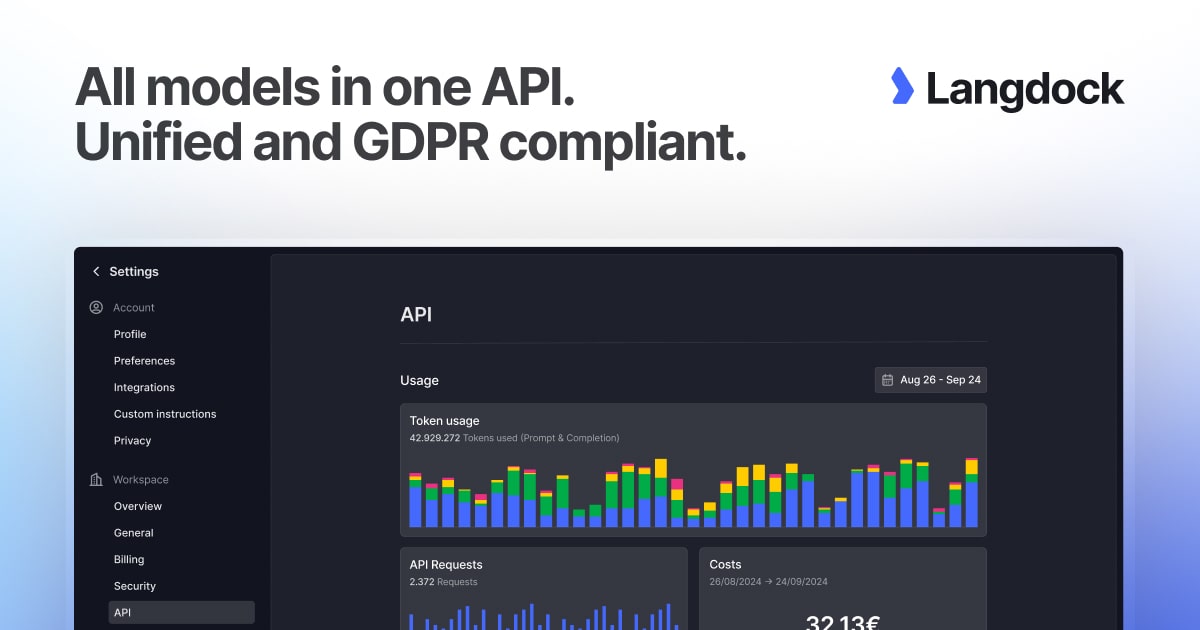Click the Langdock logo icon
This screenshot has height=630, width=1200.
[x=901, y=88]
